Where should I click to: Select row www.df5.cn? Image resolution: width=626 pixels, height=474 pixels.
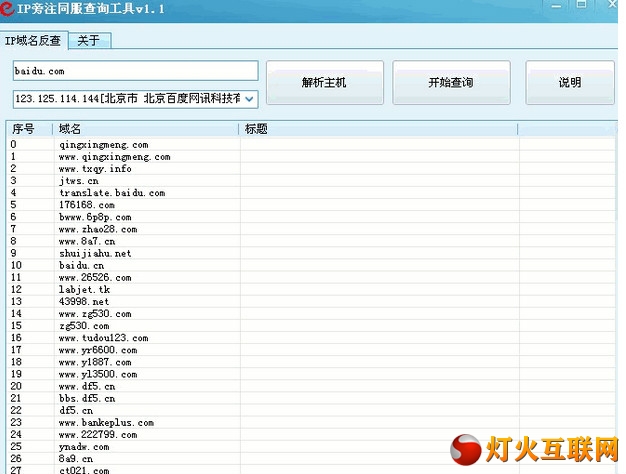pyautogui.click(x=311, y=386)
